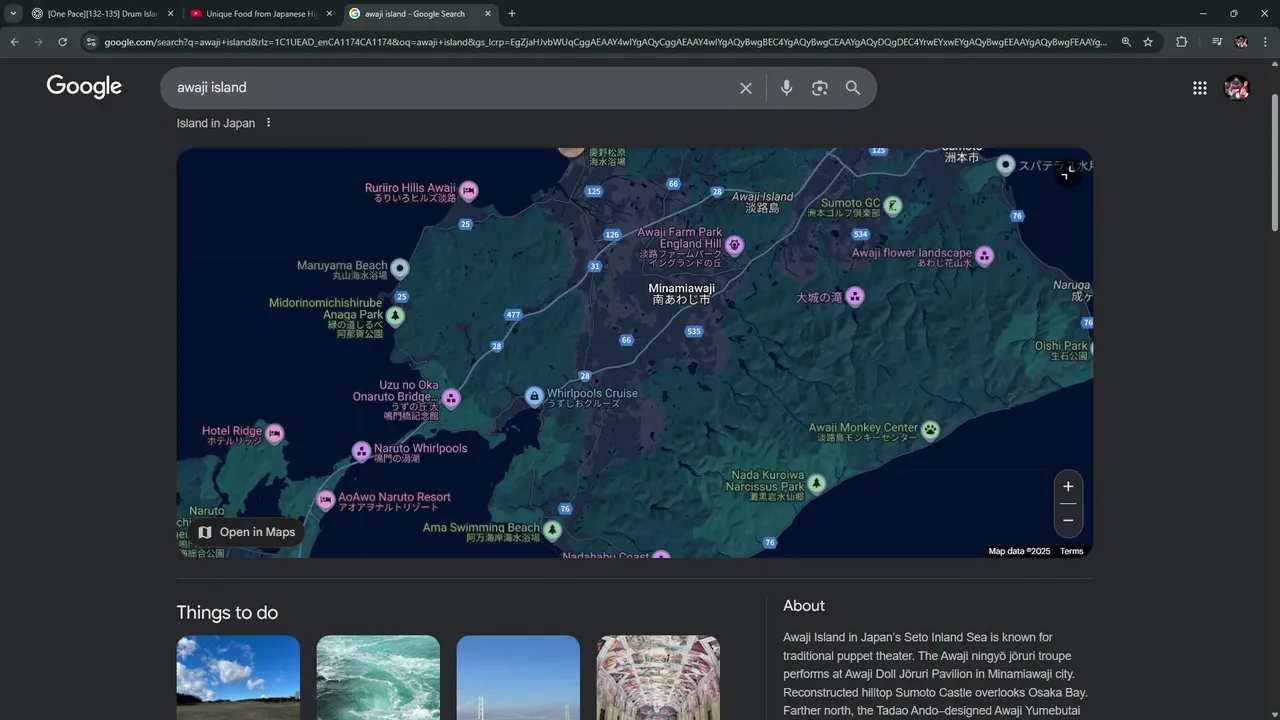Select the Ruriiro Hills Awaji hotel pin

click(468, 190)
